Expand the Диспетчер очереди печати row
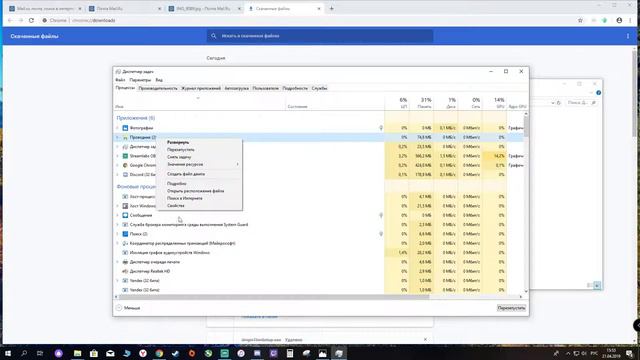Viewport: 640px width, 360px height. pos(118,262)
